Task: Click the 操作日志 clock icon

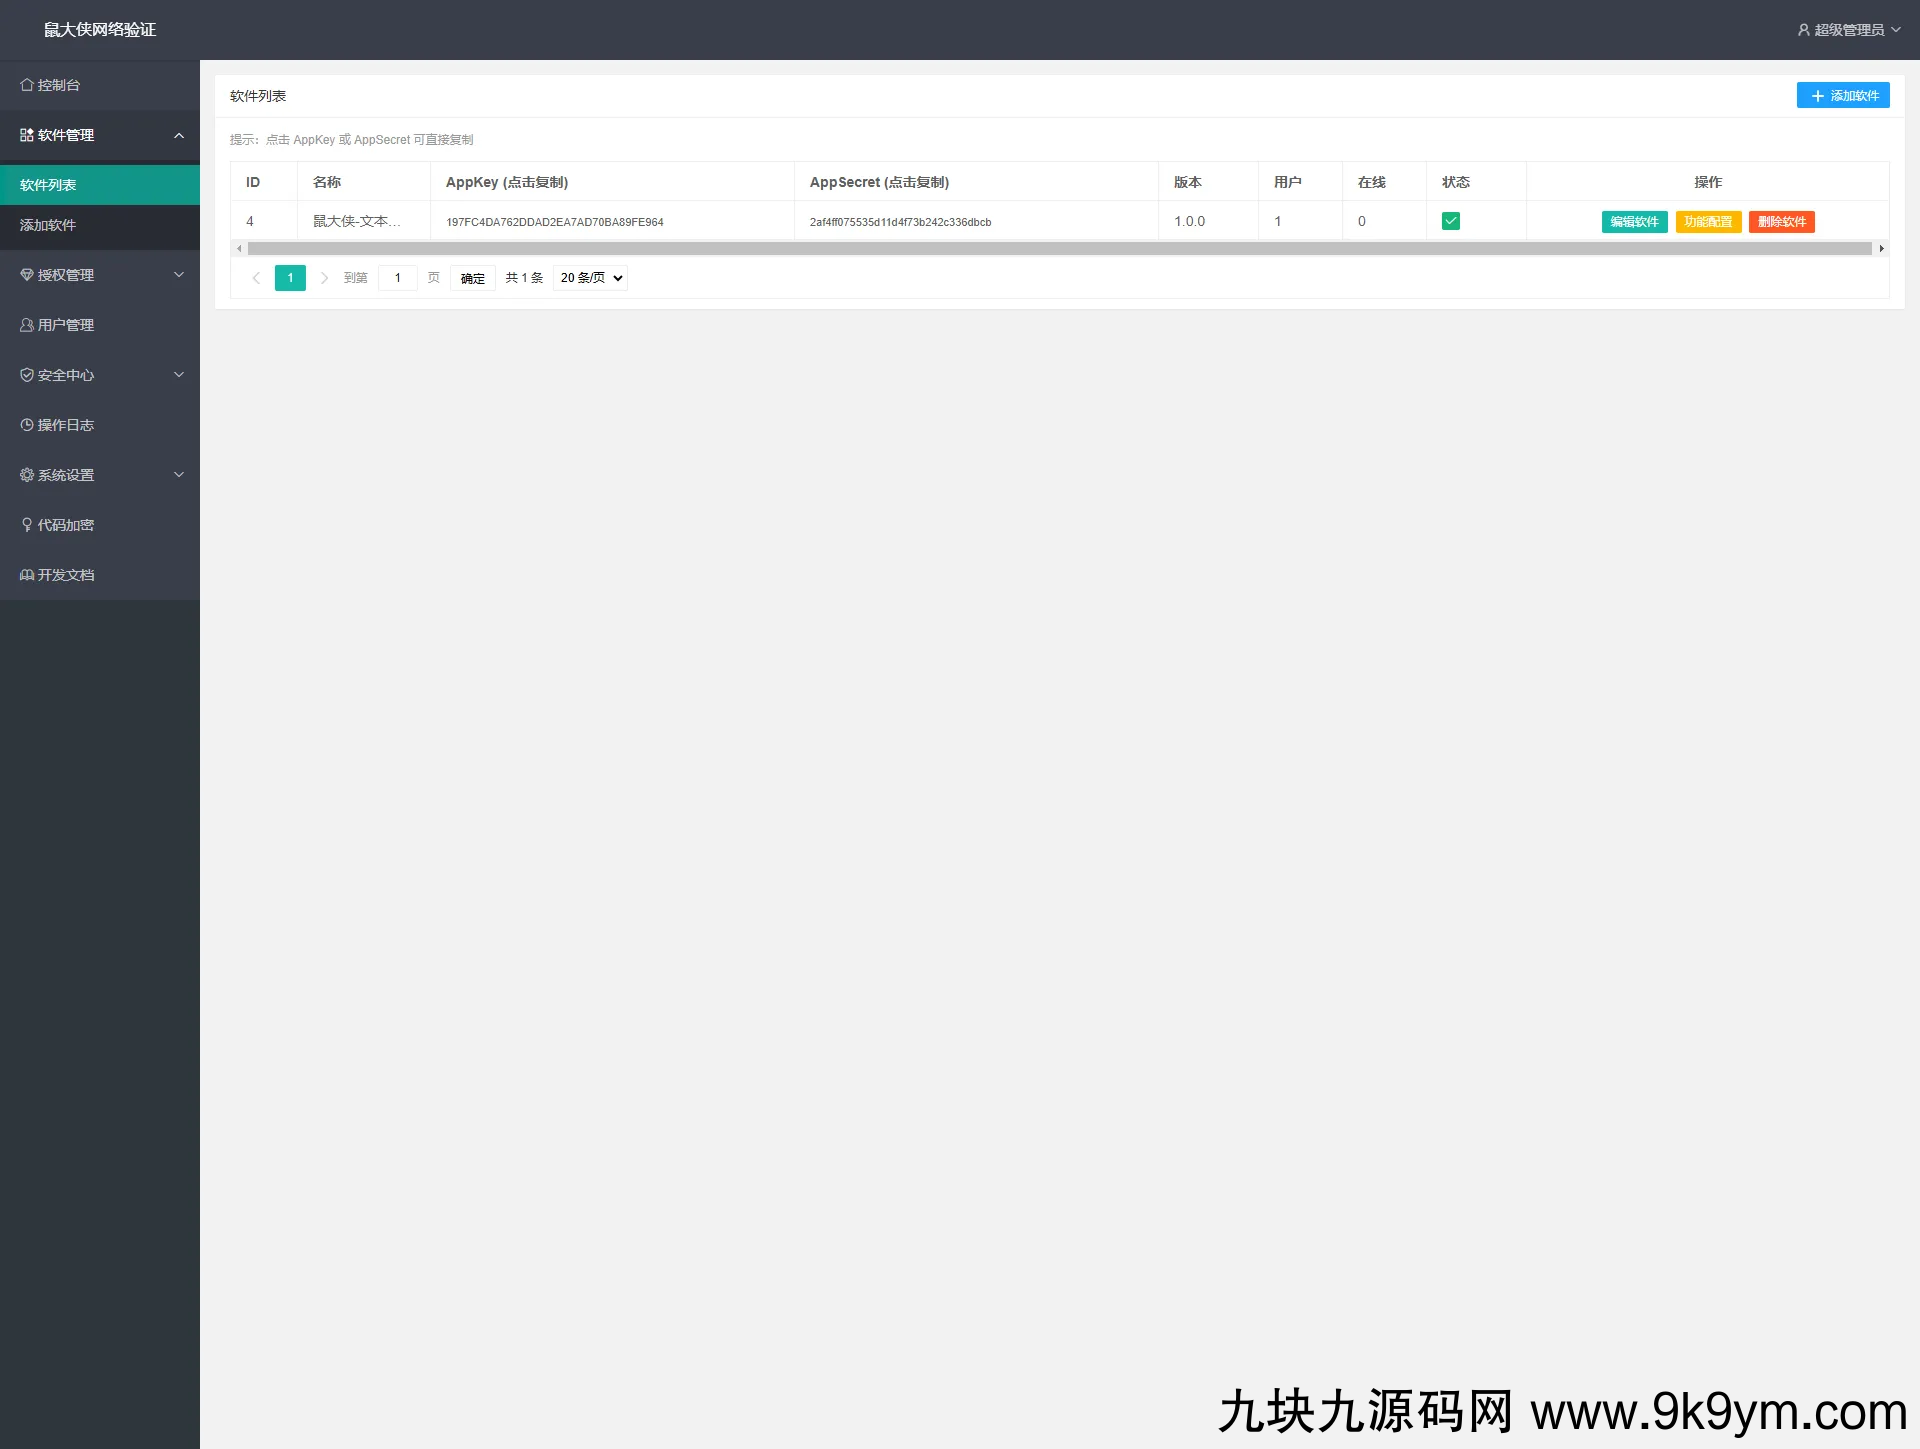Action: click(27, 425)
